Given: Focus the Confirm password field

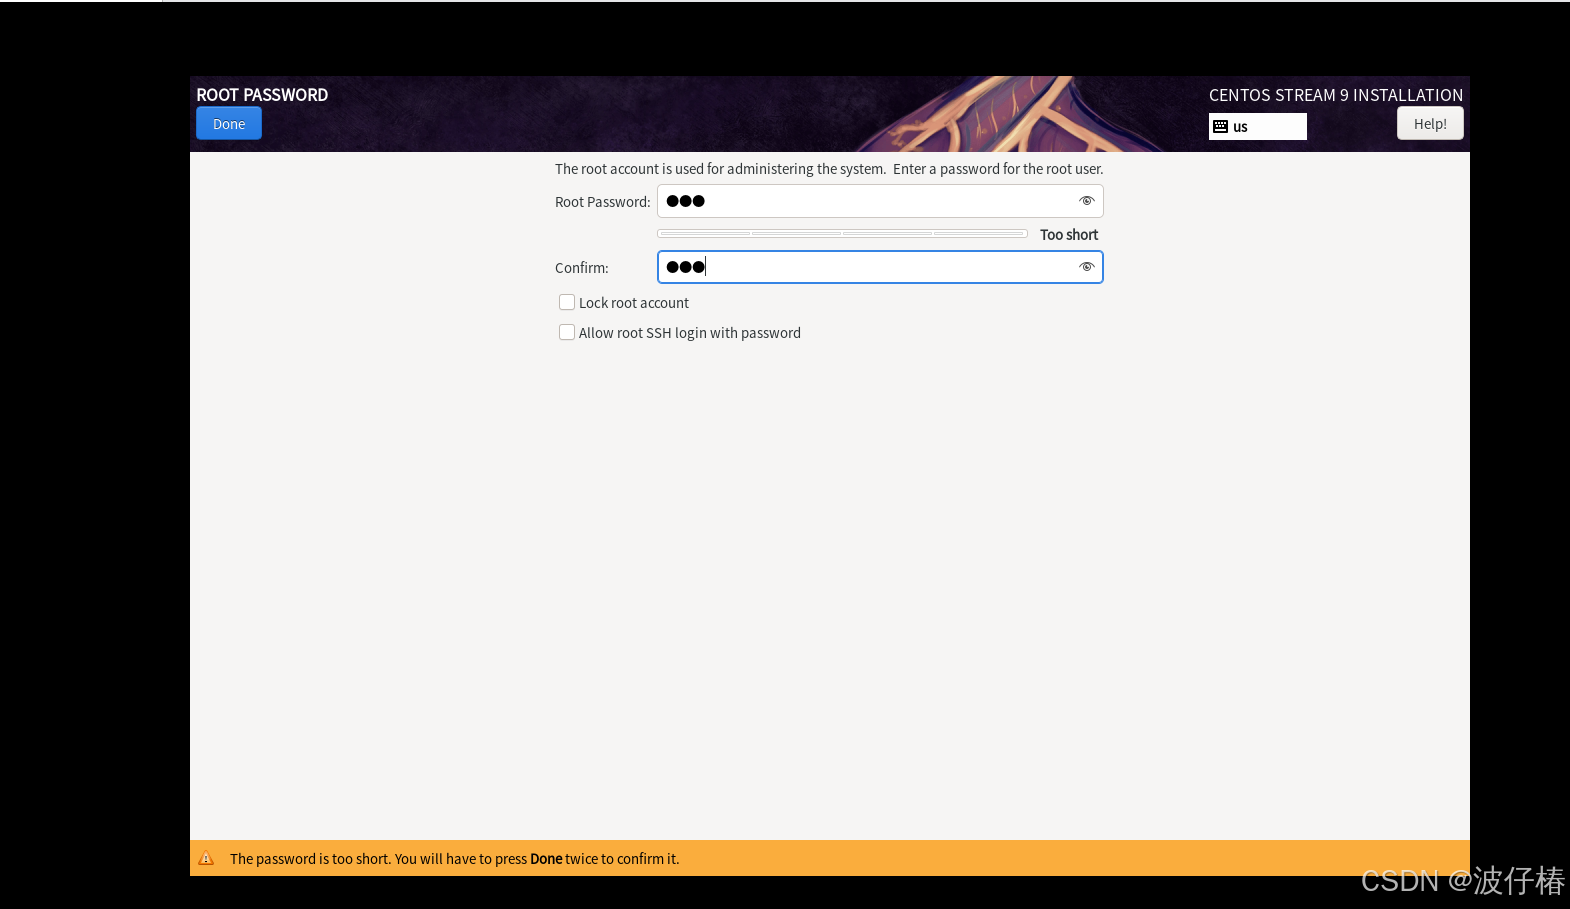Looking at the screenshot, I should (880, 267).
